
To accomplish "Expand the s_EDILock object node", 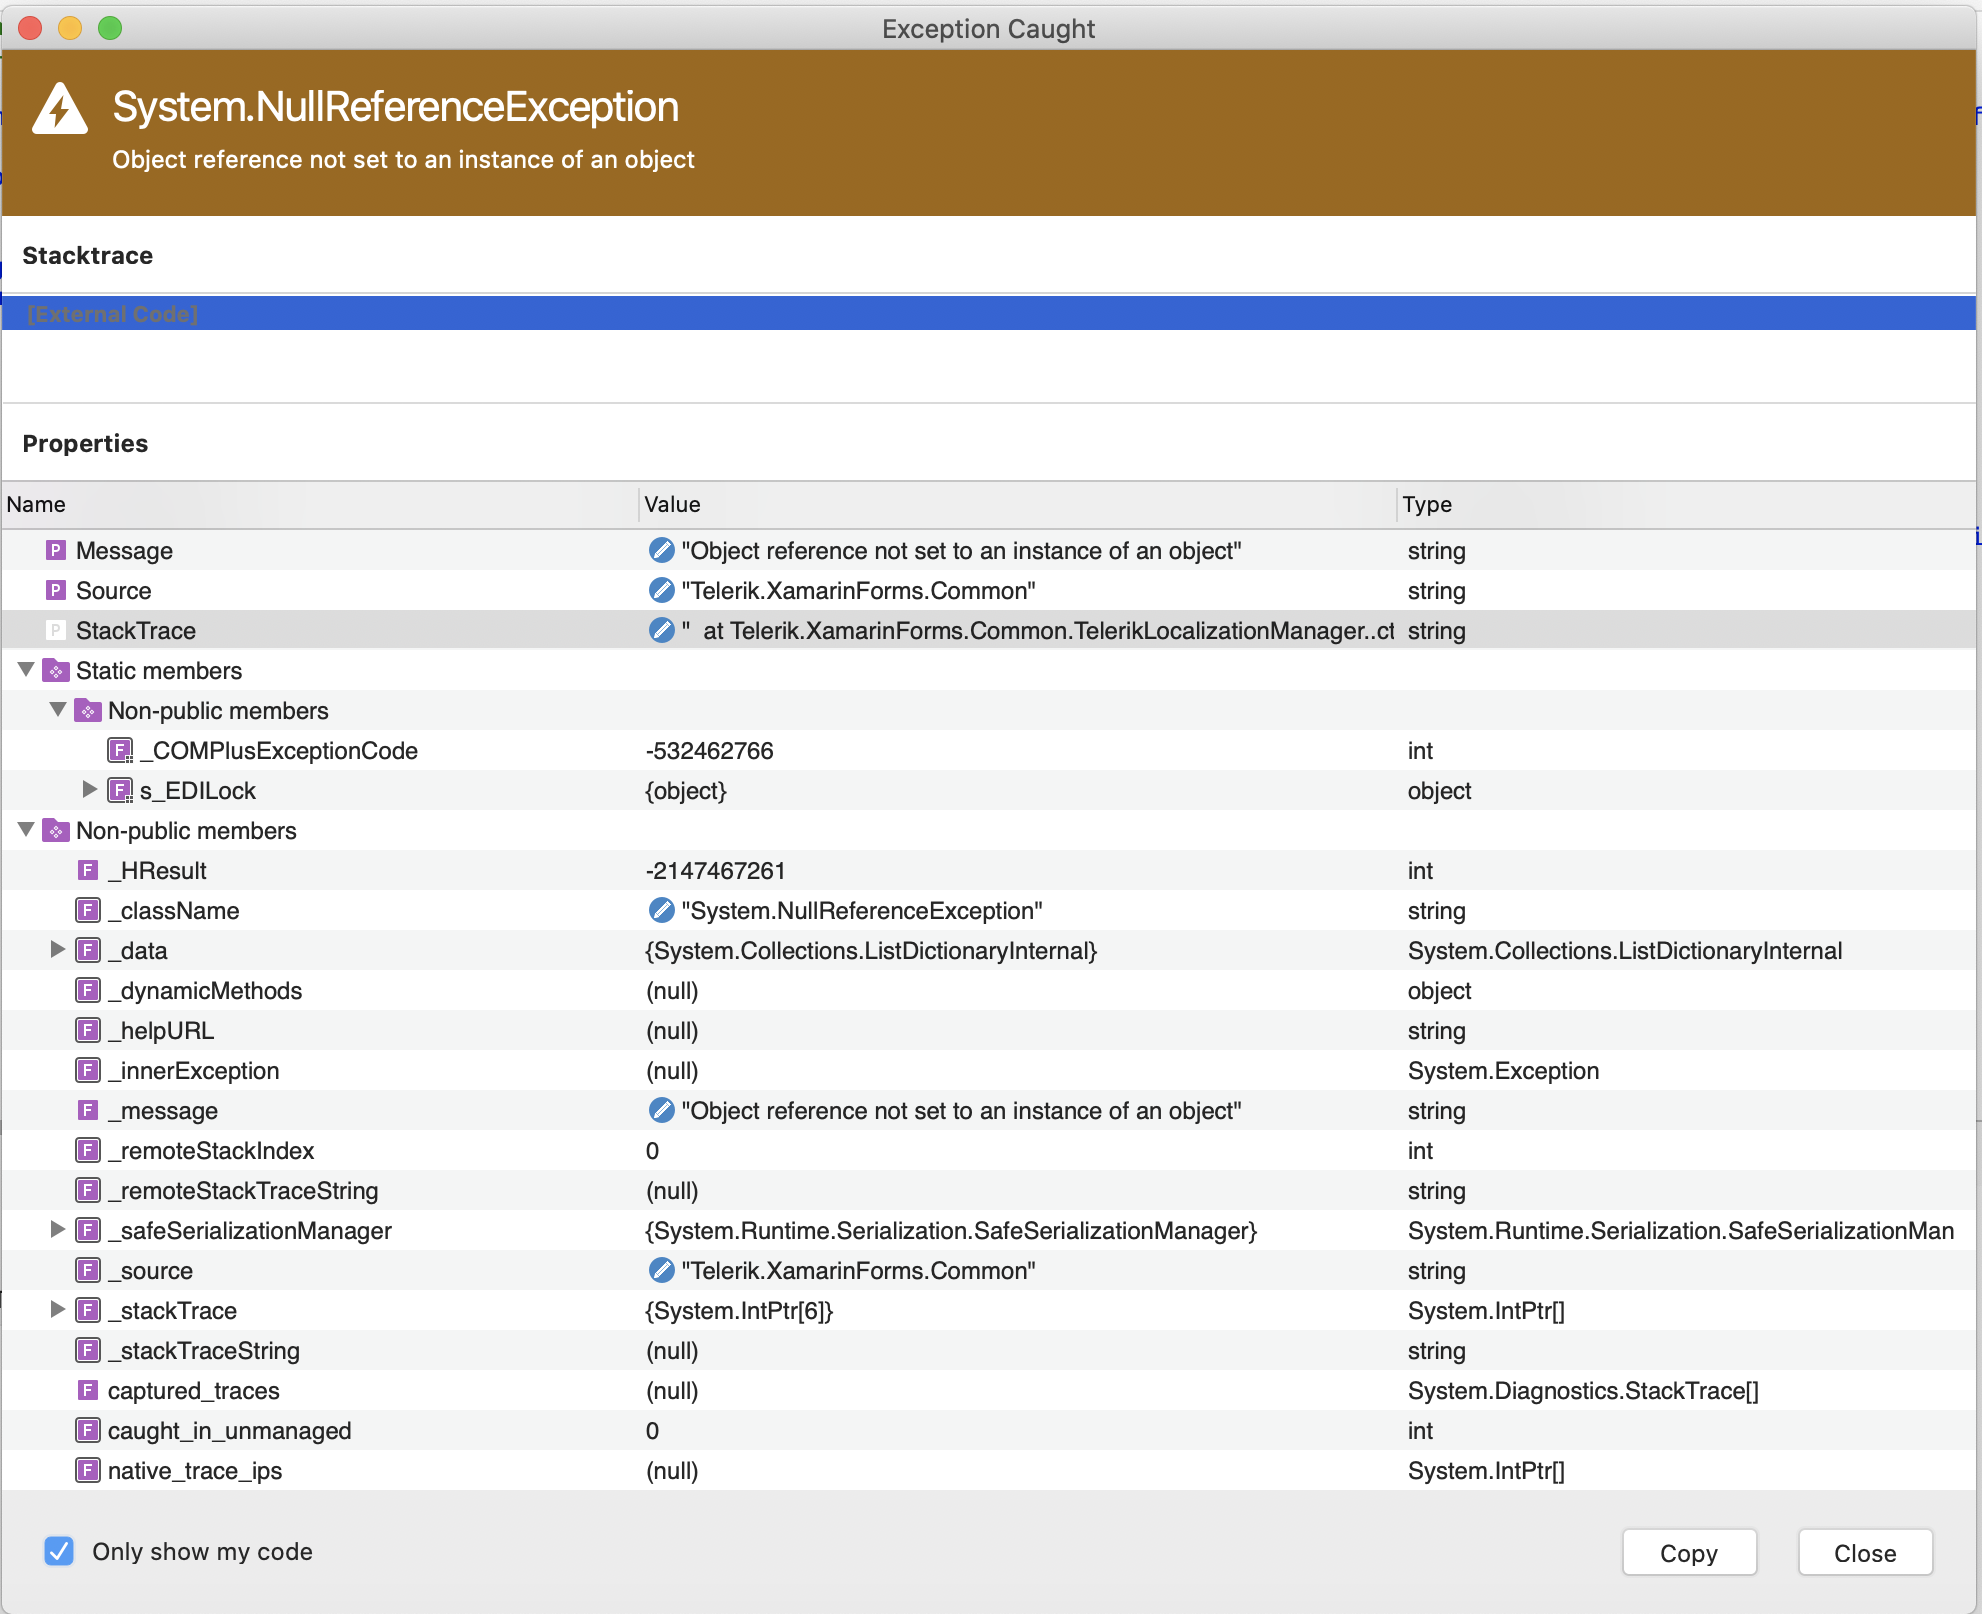I will (89, 790).
